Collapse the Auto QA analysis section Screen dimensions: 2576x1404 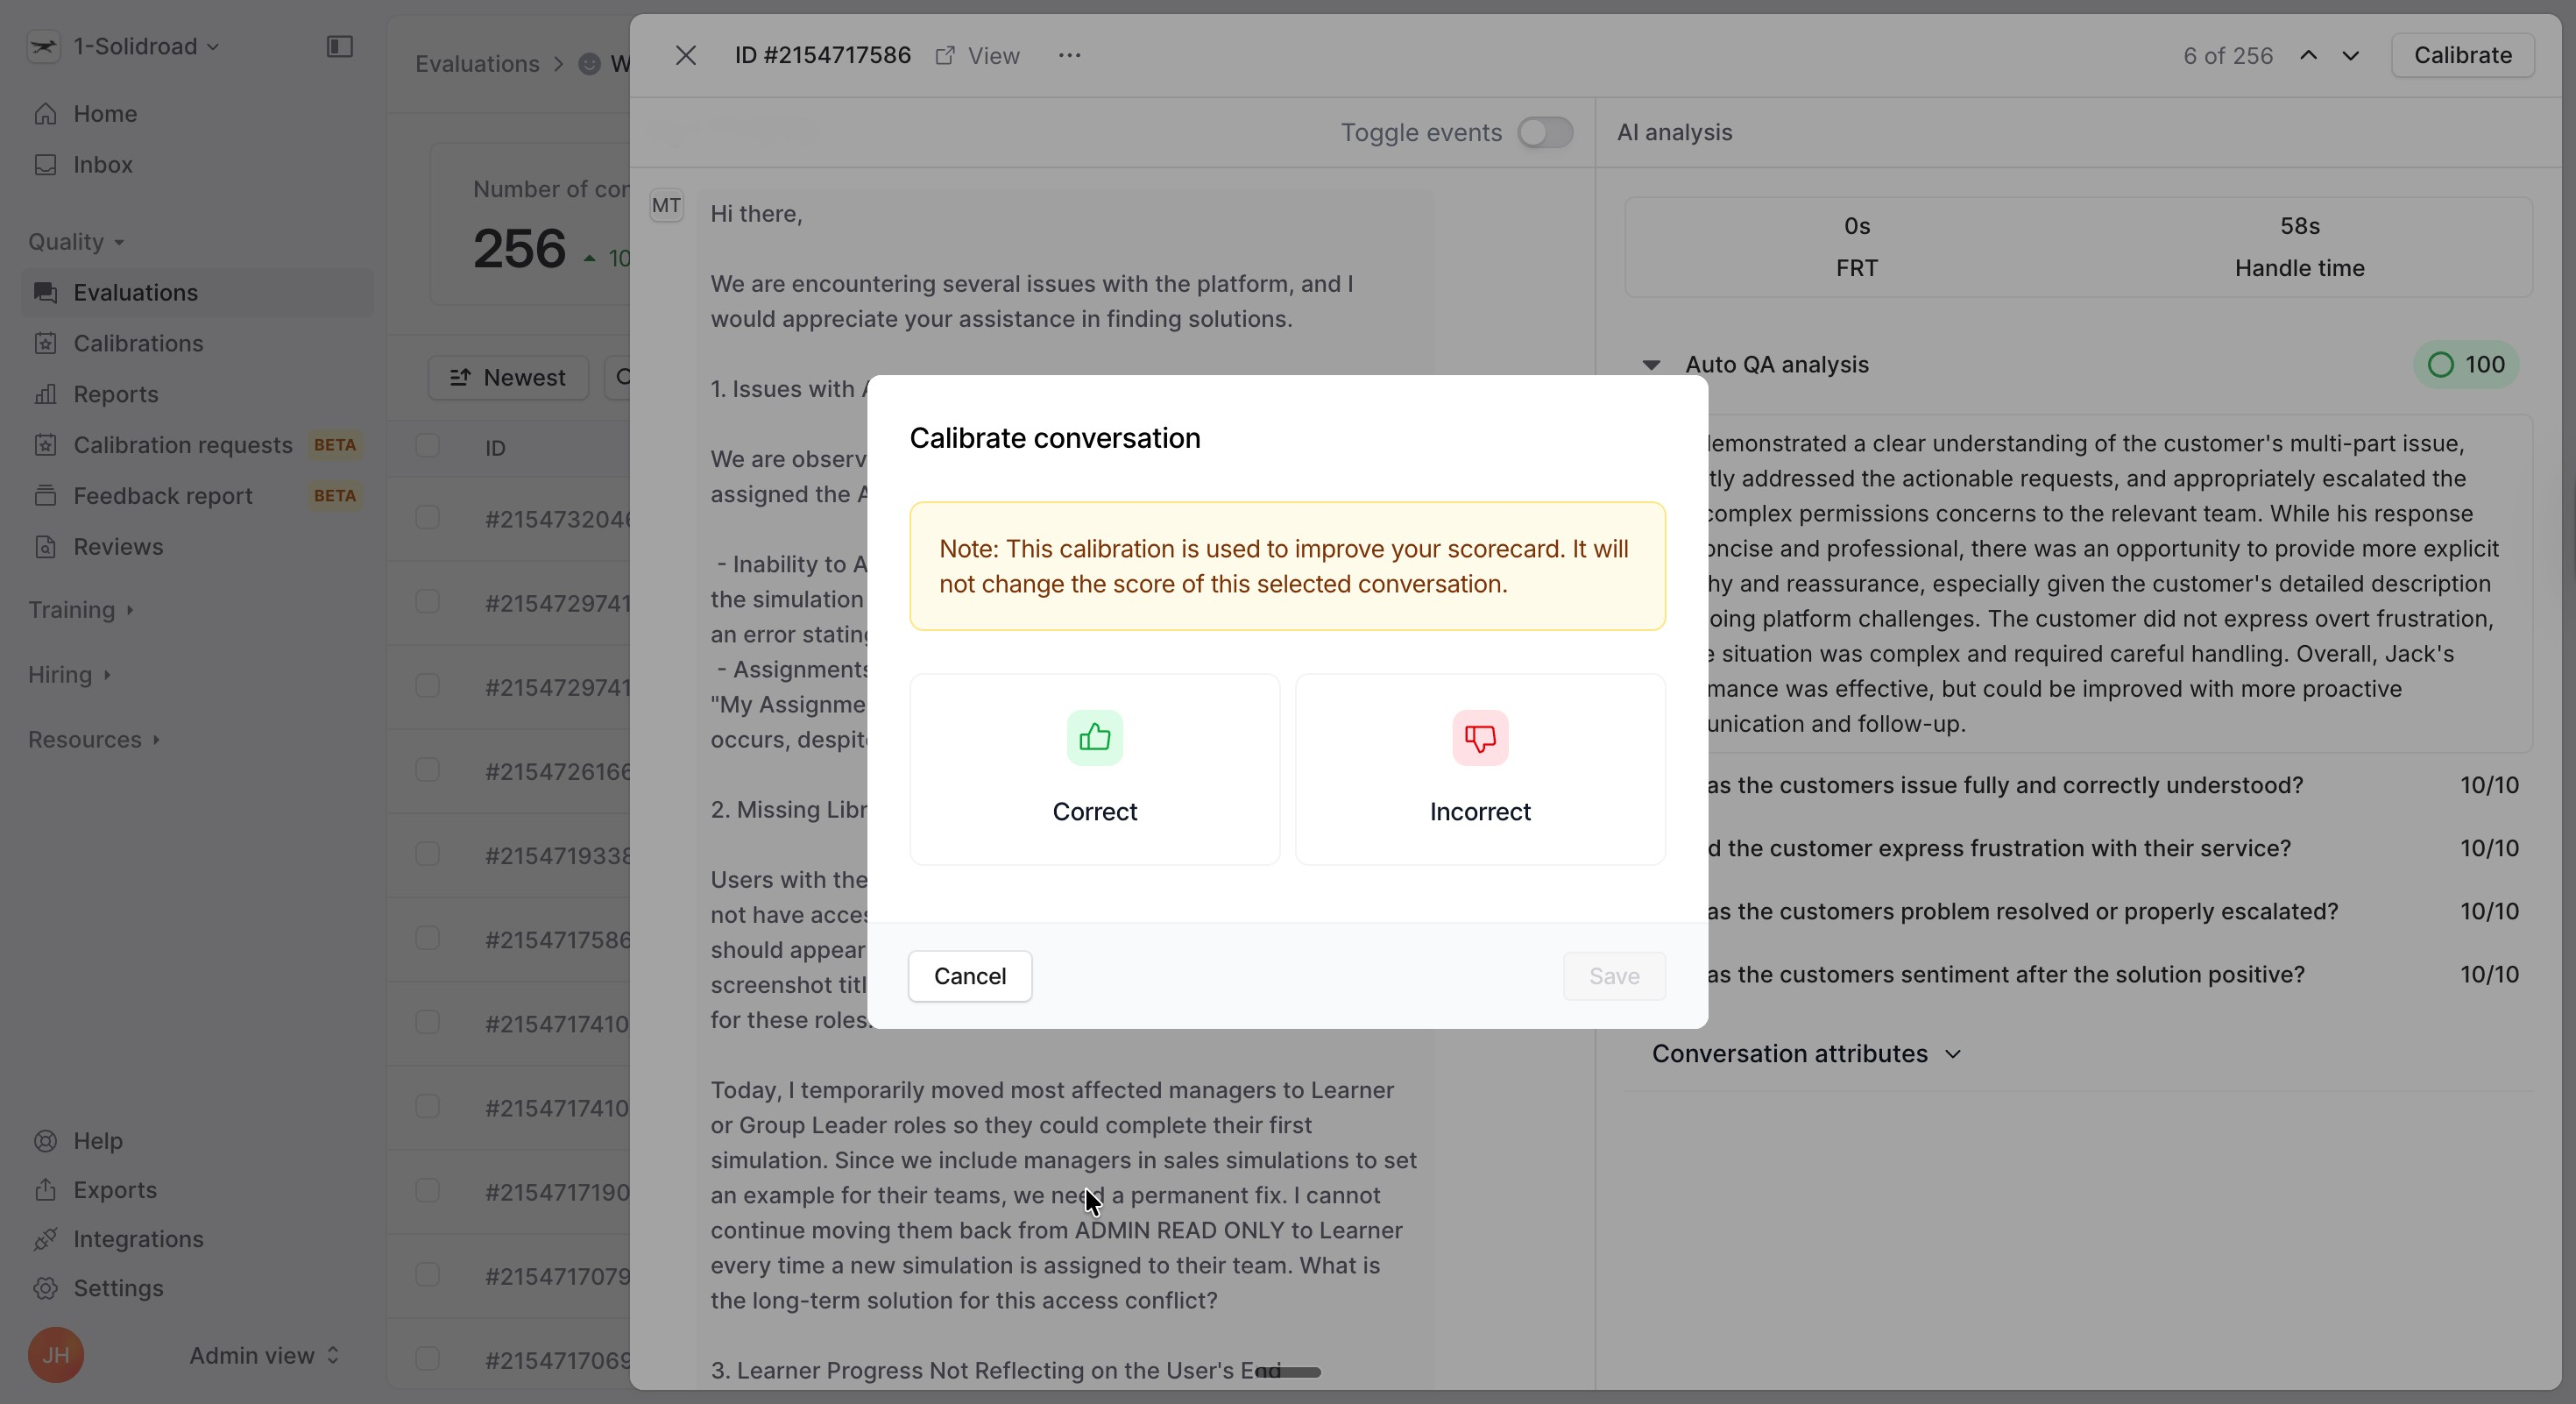click(x=1651, y=365)
